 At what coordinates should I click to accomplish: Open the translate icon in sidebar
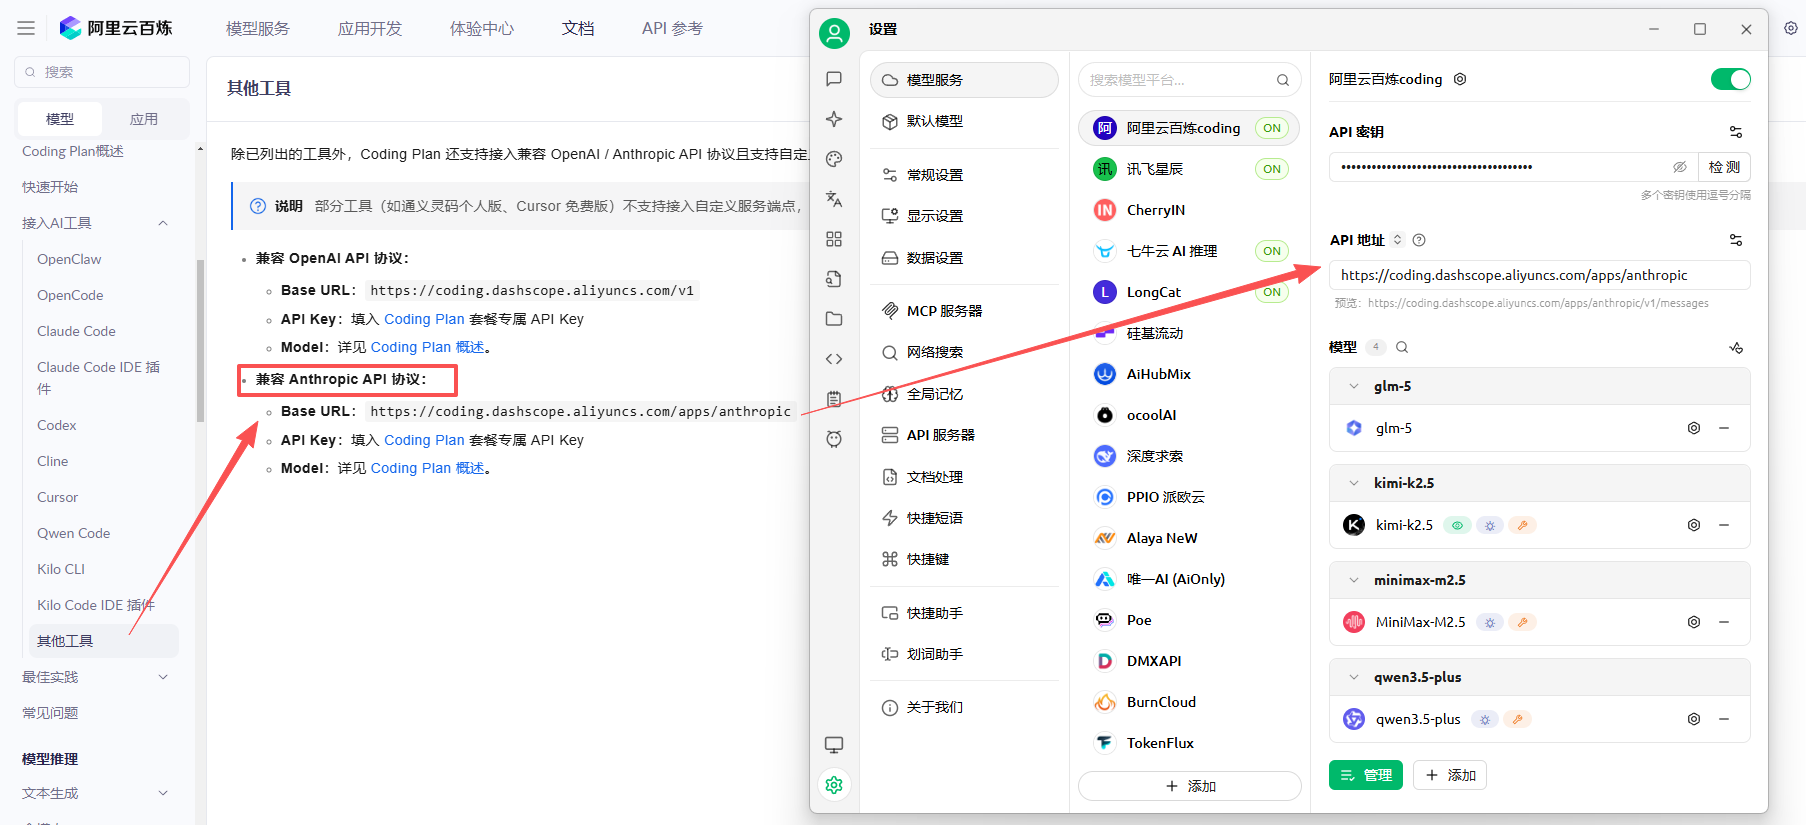point(834,199)
